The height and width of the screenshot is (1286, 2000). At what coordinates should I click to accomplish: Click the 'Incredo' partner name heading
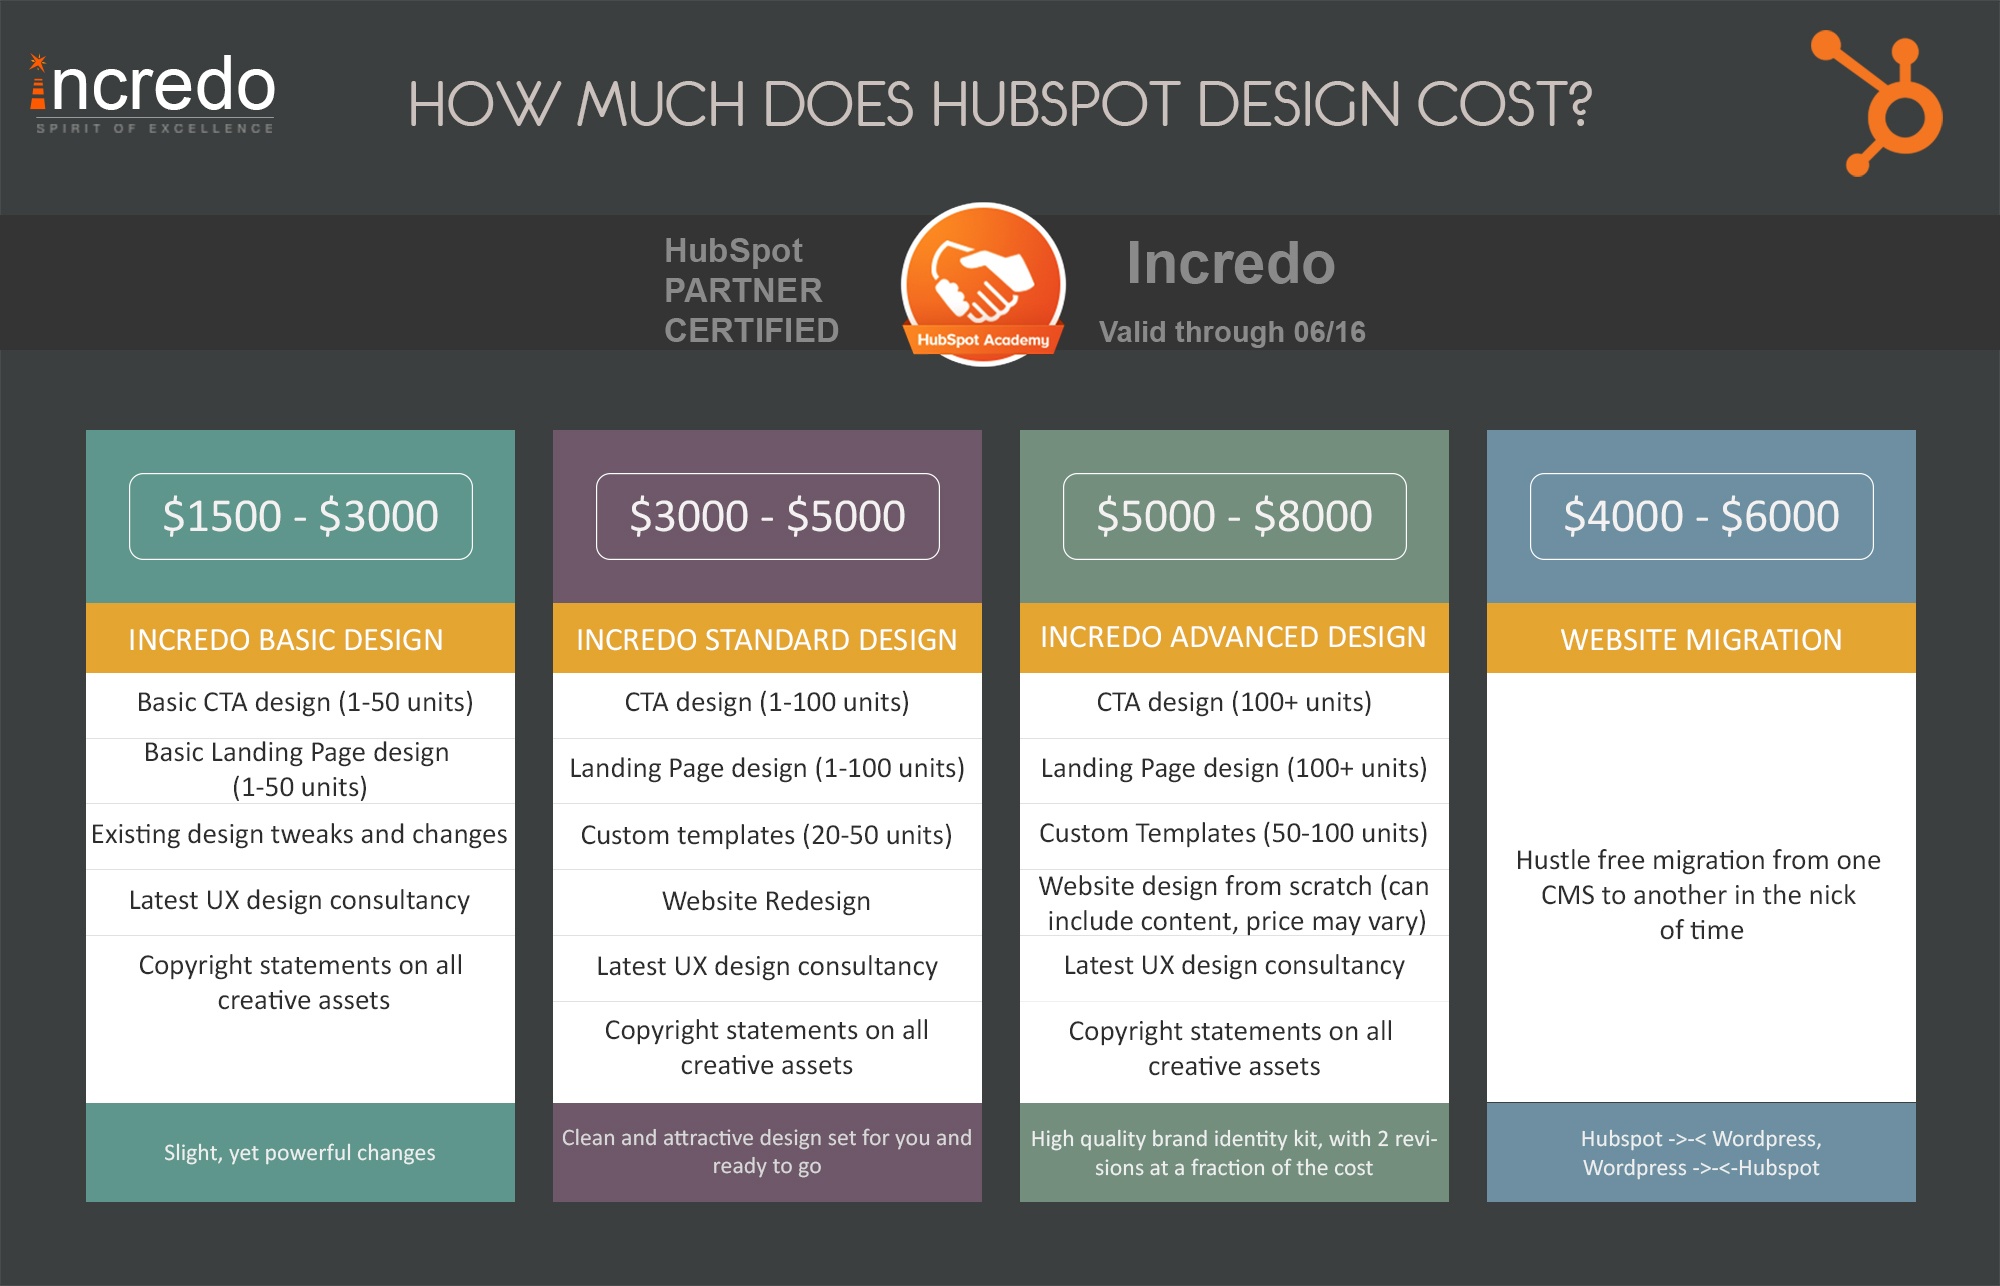(1231, 263)
